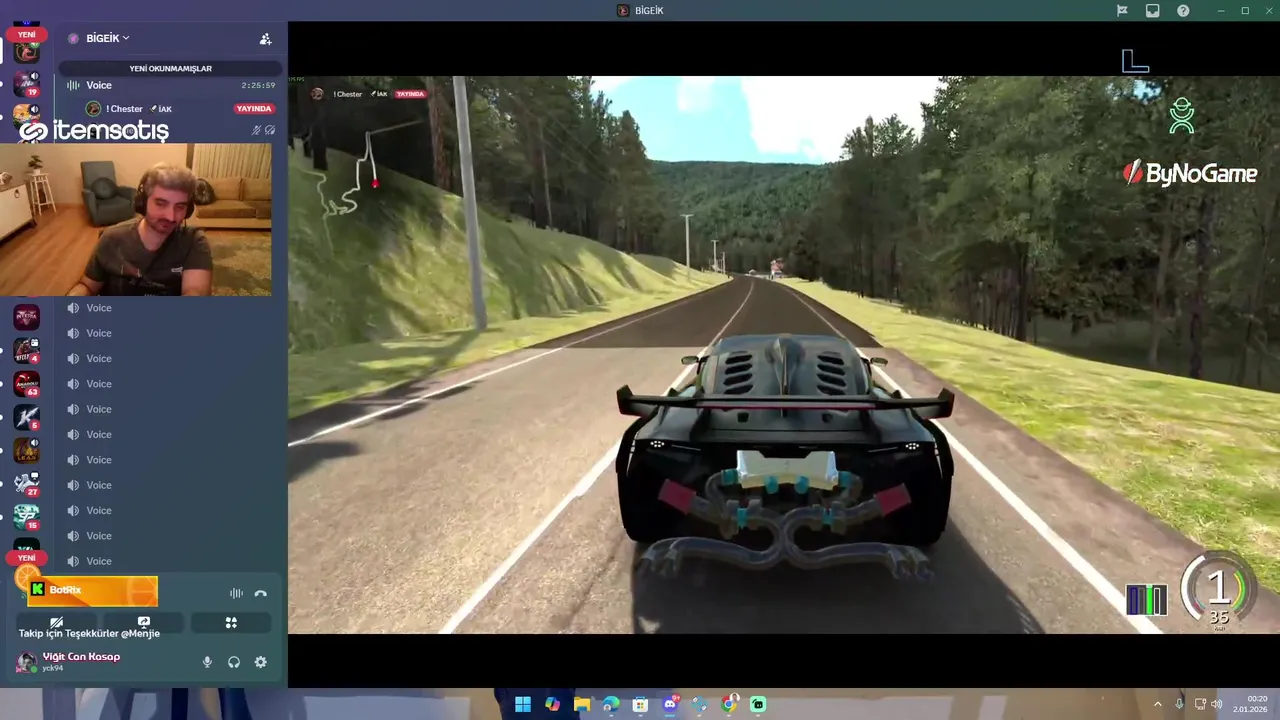
Task: Click the Yiğit Can Kasap user avatar
Action: (x=26, y=662)
